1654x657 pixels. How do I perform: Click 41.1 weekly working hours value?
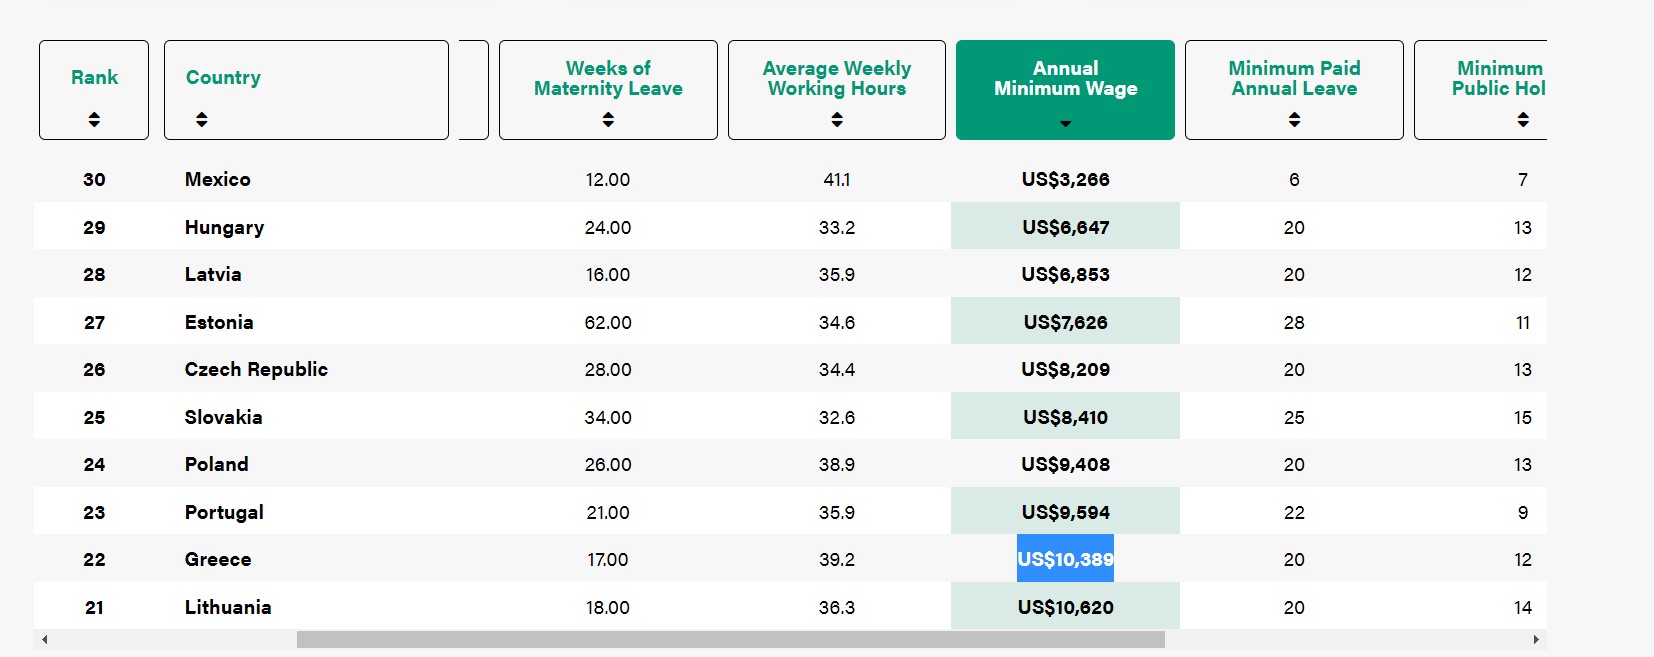[x=837, y=179]
